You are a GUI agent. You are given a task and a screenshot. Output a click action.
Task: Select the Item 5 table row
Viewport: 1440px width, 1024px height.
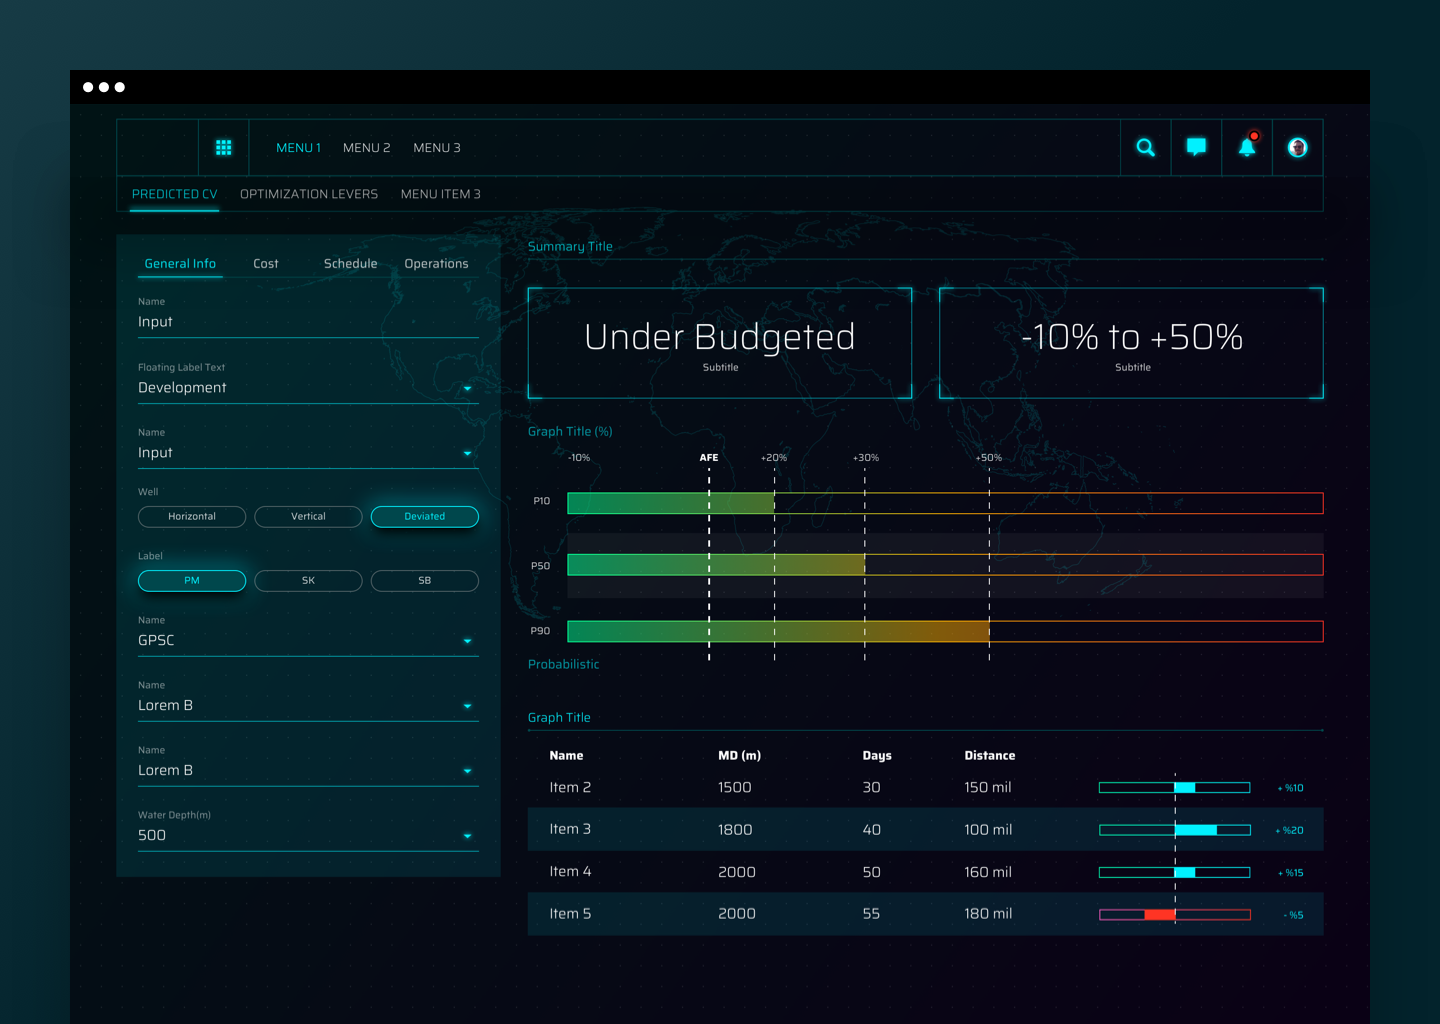pyautogui.click(x=925, y=914)
